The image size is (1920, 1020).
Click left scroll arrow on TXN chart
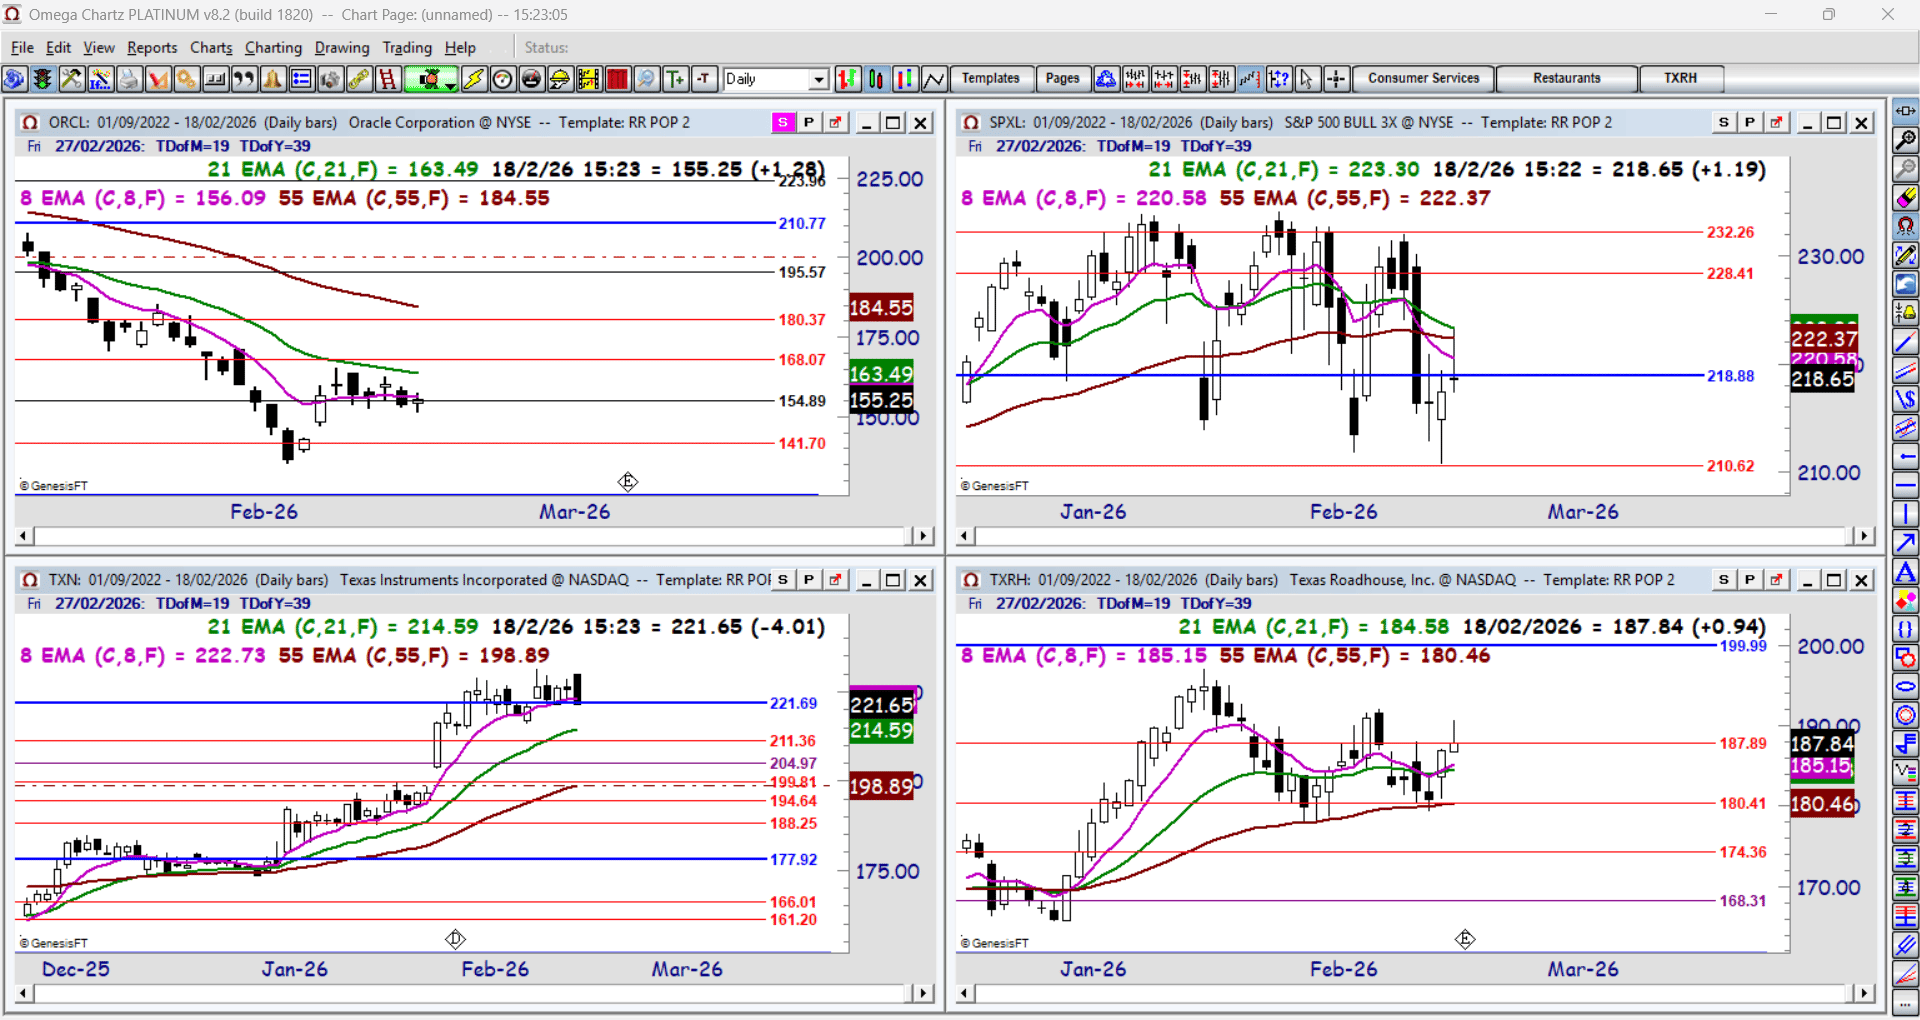(x=24, y=993)
